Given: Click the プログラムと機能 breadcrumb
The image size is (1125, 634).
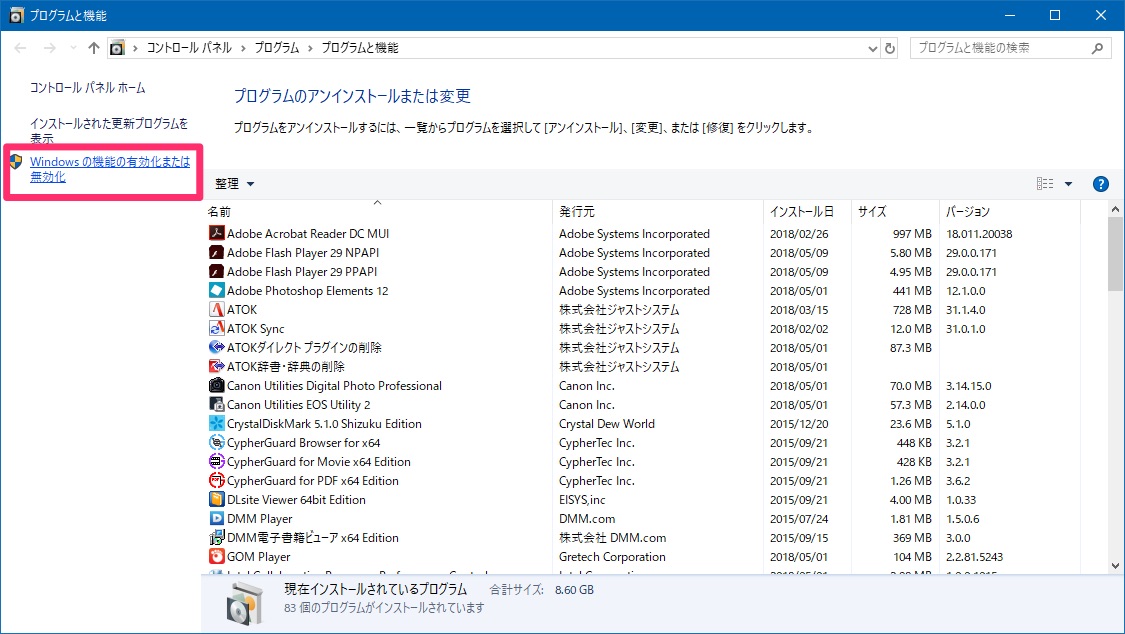Looking at the screenshot, I should (359, 48).
